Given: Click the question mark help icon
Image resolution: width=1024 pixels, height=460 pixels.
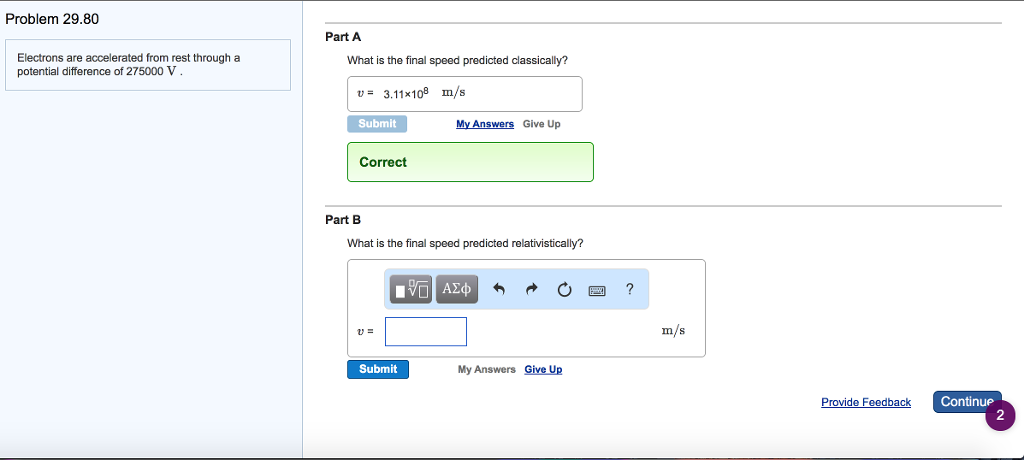Looking at the screenshot, I should (629, 290).
